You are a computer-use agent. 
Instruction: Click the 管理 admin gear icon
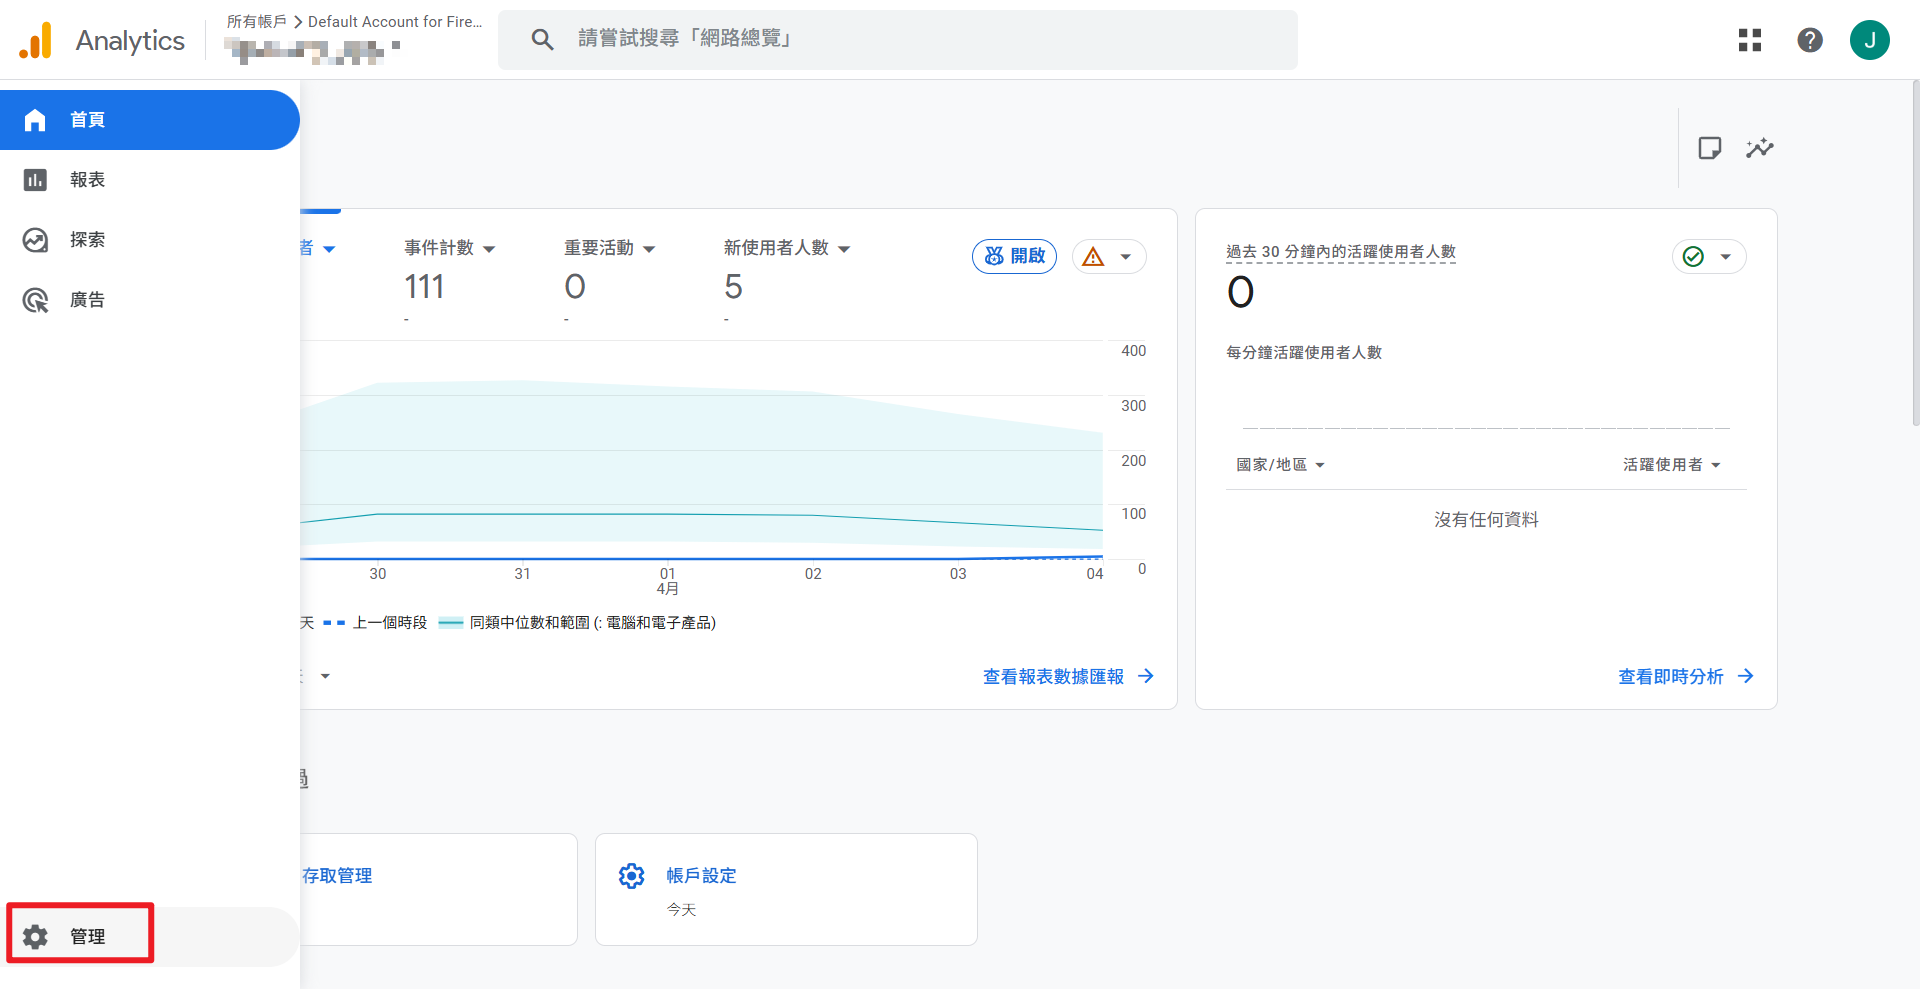pyautogui.click(x=34, y=936)
